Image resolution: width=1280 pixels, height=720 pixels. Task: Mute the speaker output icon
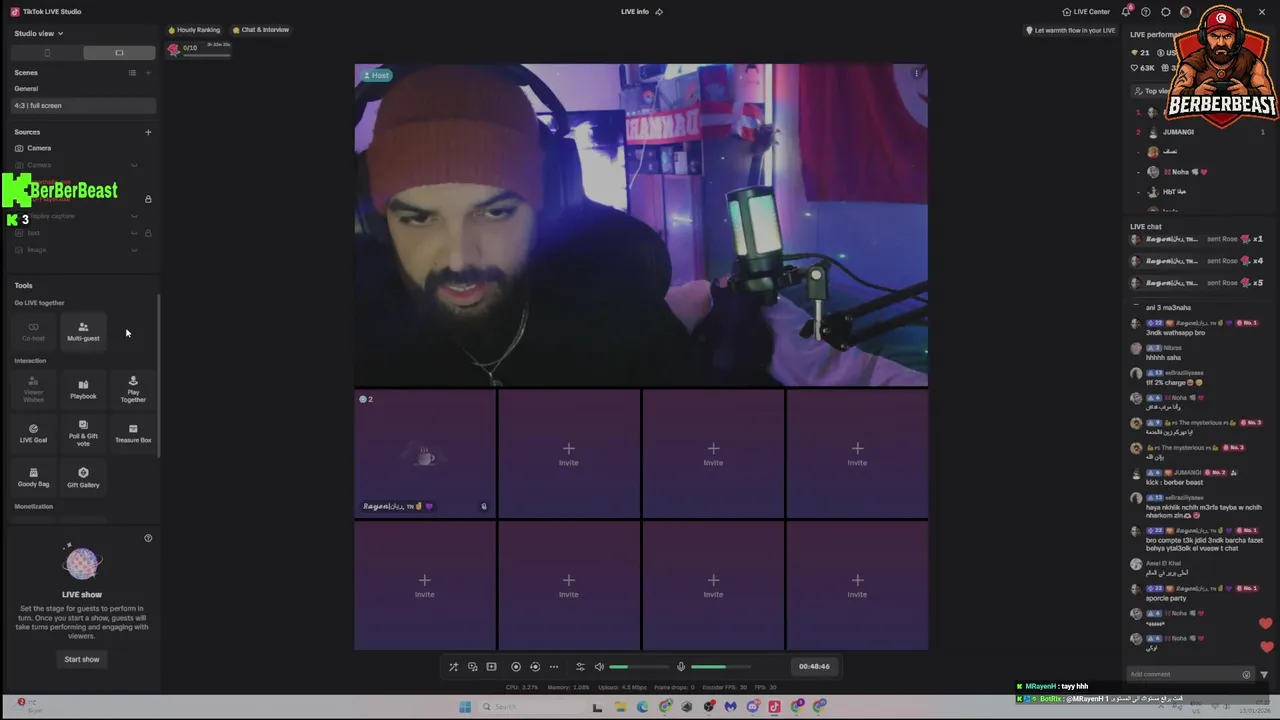click(599, 667)
